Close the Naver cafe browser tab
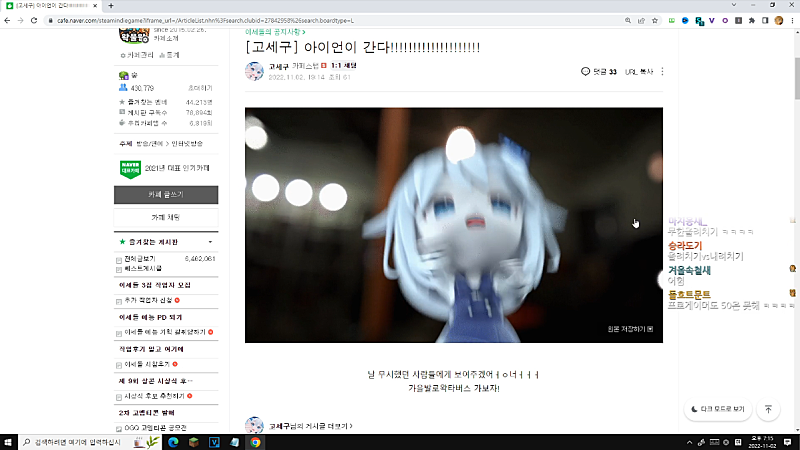Viewport: 800px width, 450px height. 95,6
